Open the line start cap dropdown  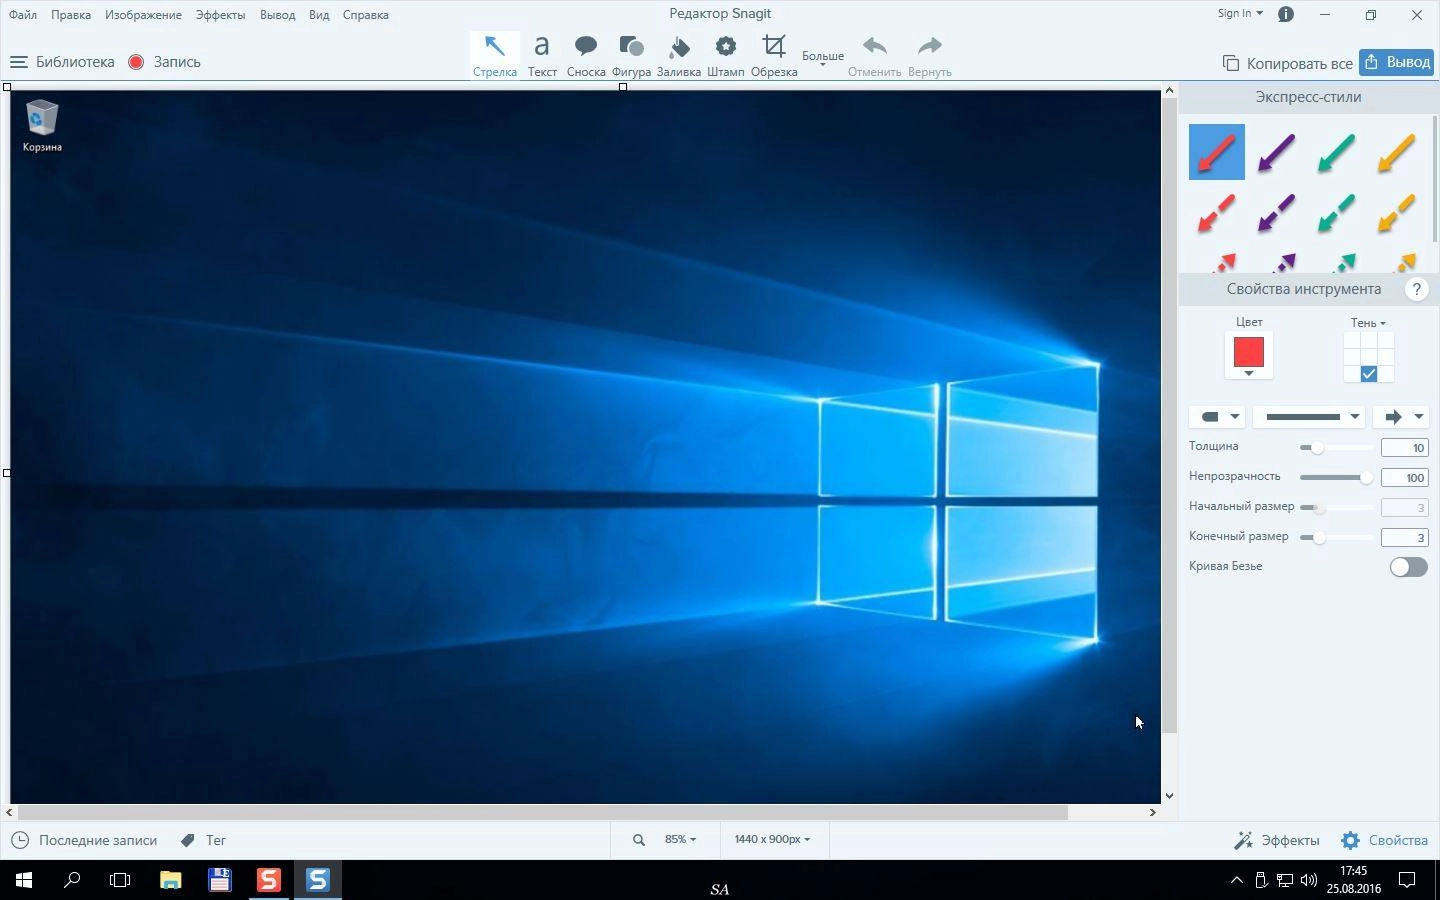(x=1217, y=417)
